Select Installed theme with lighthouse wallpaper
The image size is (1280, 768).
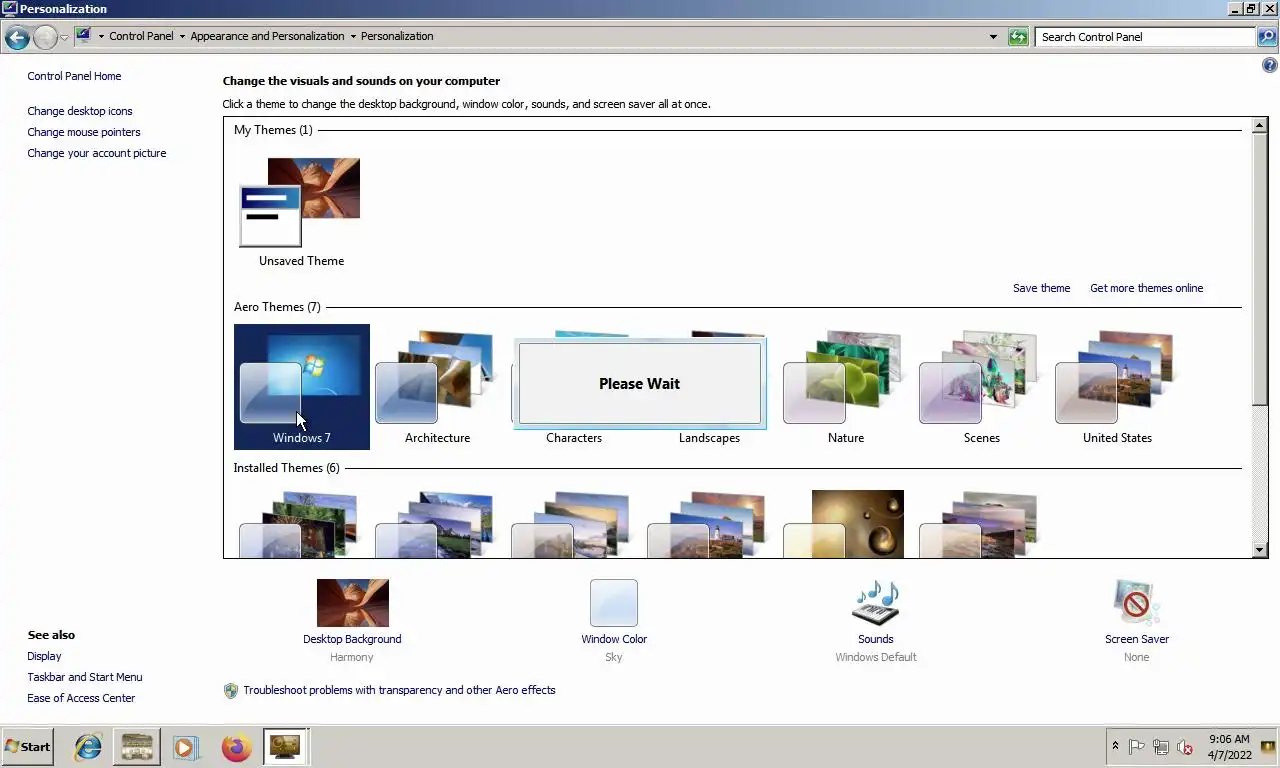(709, 523)
